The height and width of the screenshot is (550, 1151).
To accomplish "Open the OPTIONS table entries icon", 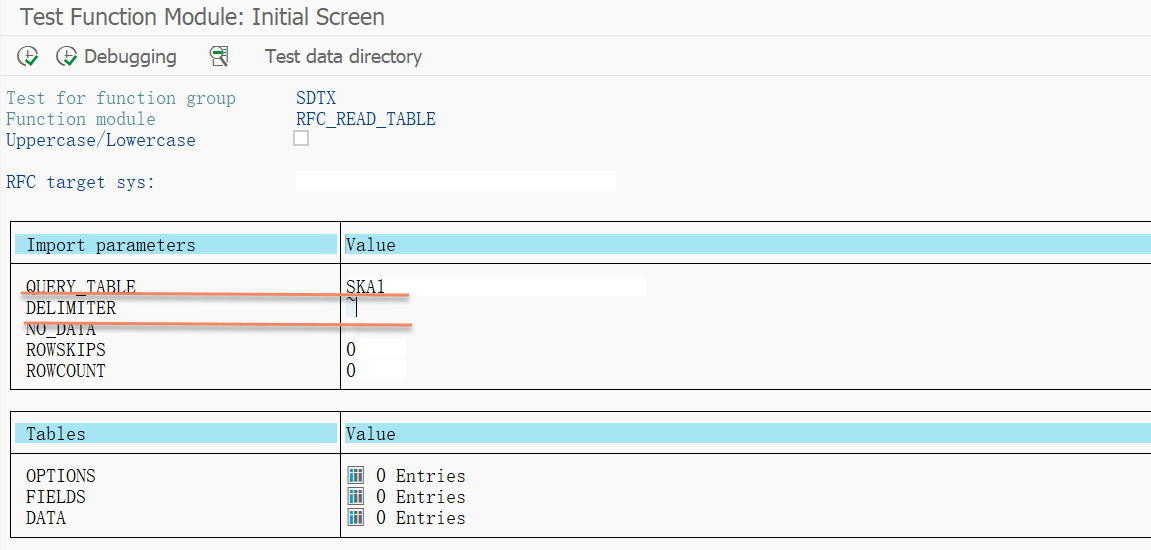I will coord(356,476).
